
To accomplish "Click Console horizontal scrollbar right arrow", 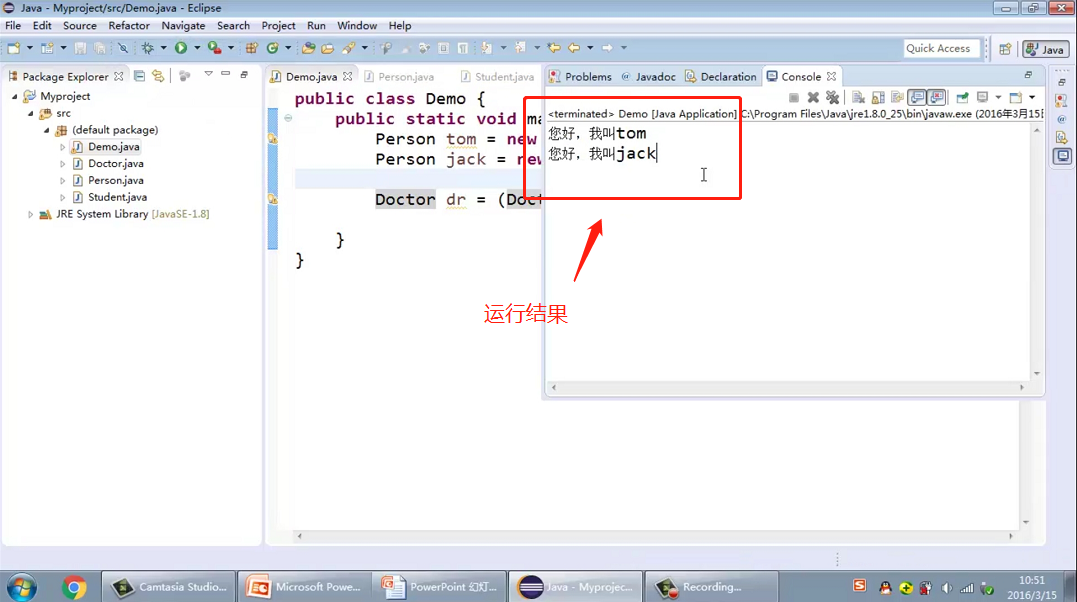I will pyautogui.click(x=1022, y=388).
